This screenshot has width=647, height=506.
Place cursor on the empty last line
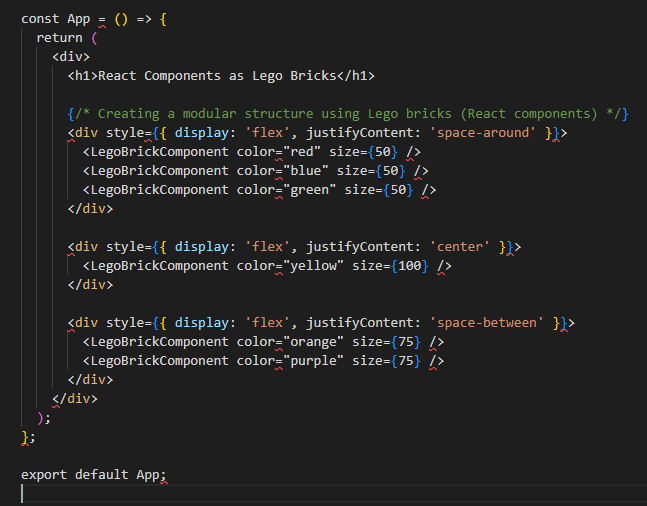click(324, 494)
